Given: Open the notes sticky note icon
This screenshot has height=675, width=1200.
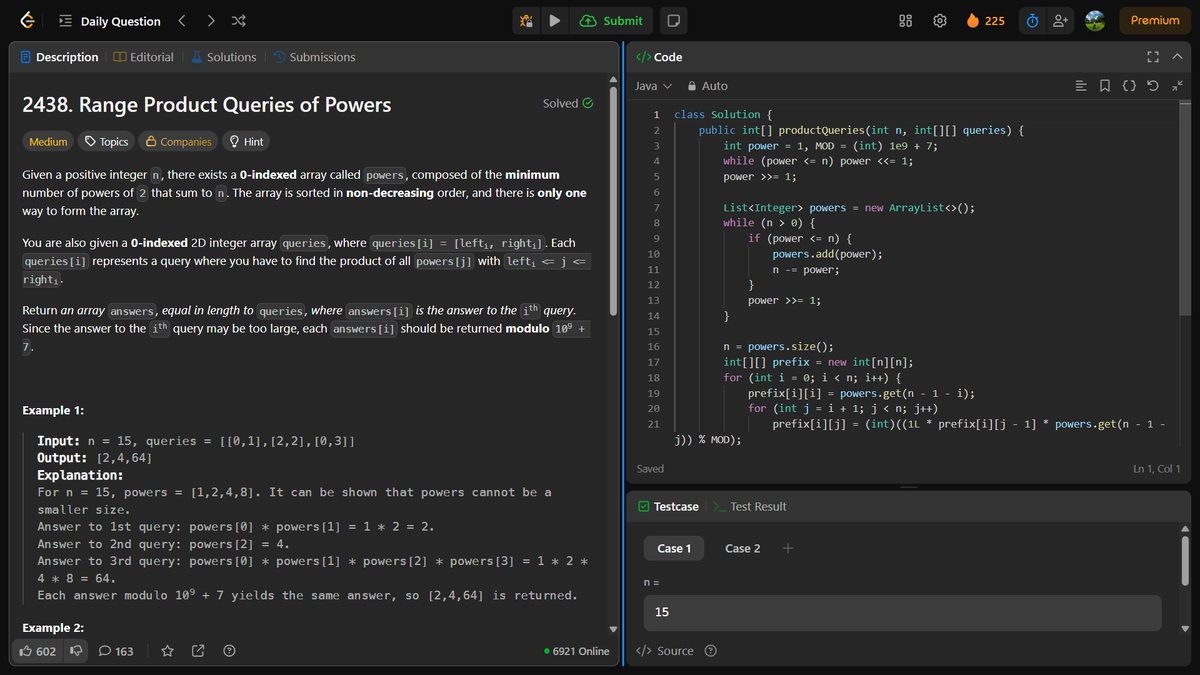Looking at the screenshot, I should point(673,20).
